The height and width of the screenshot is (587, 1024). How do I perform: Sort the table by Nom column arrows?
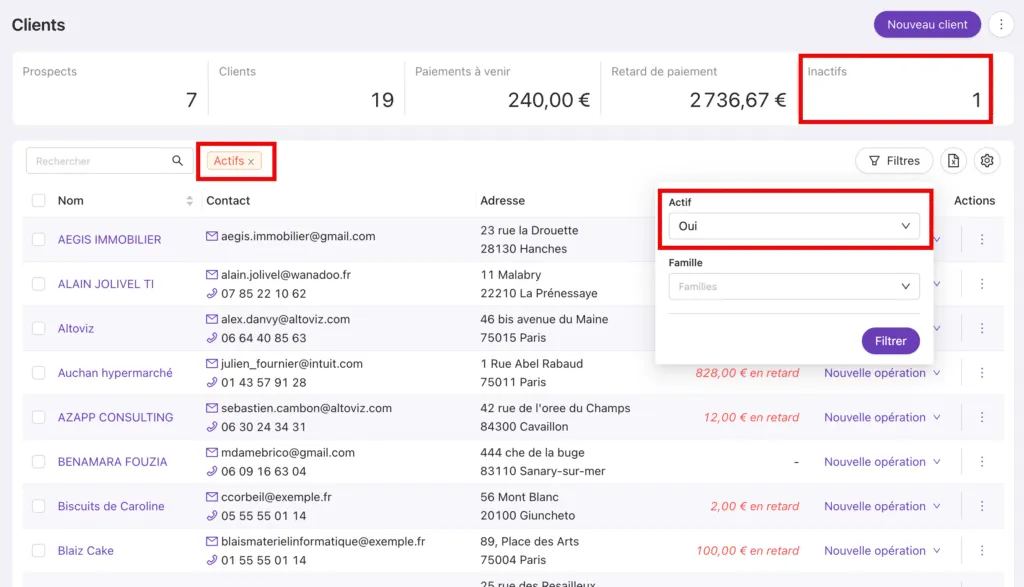[x=189, y=200]
